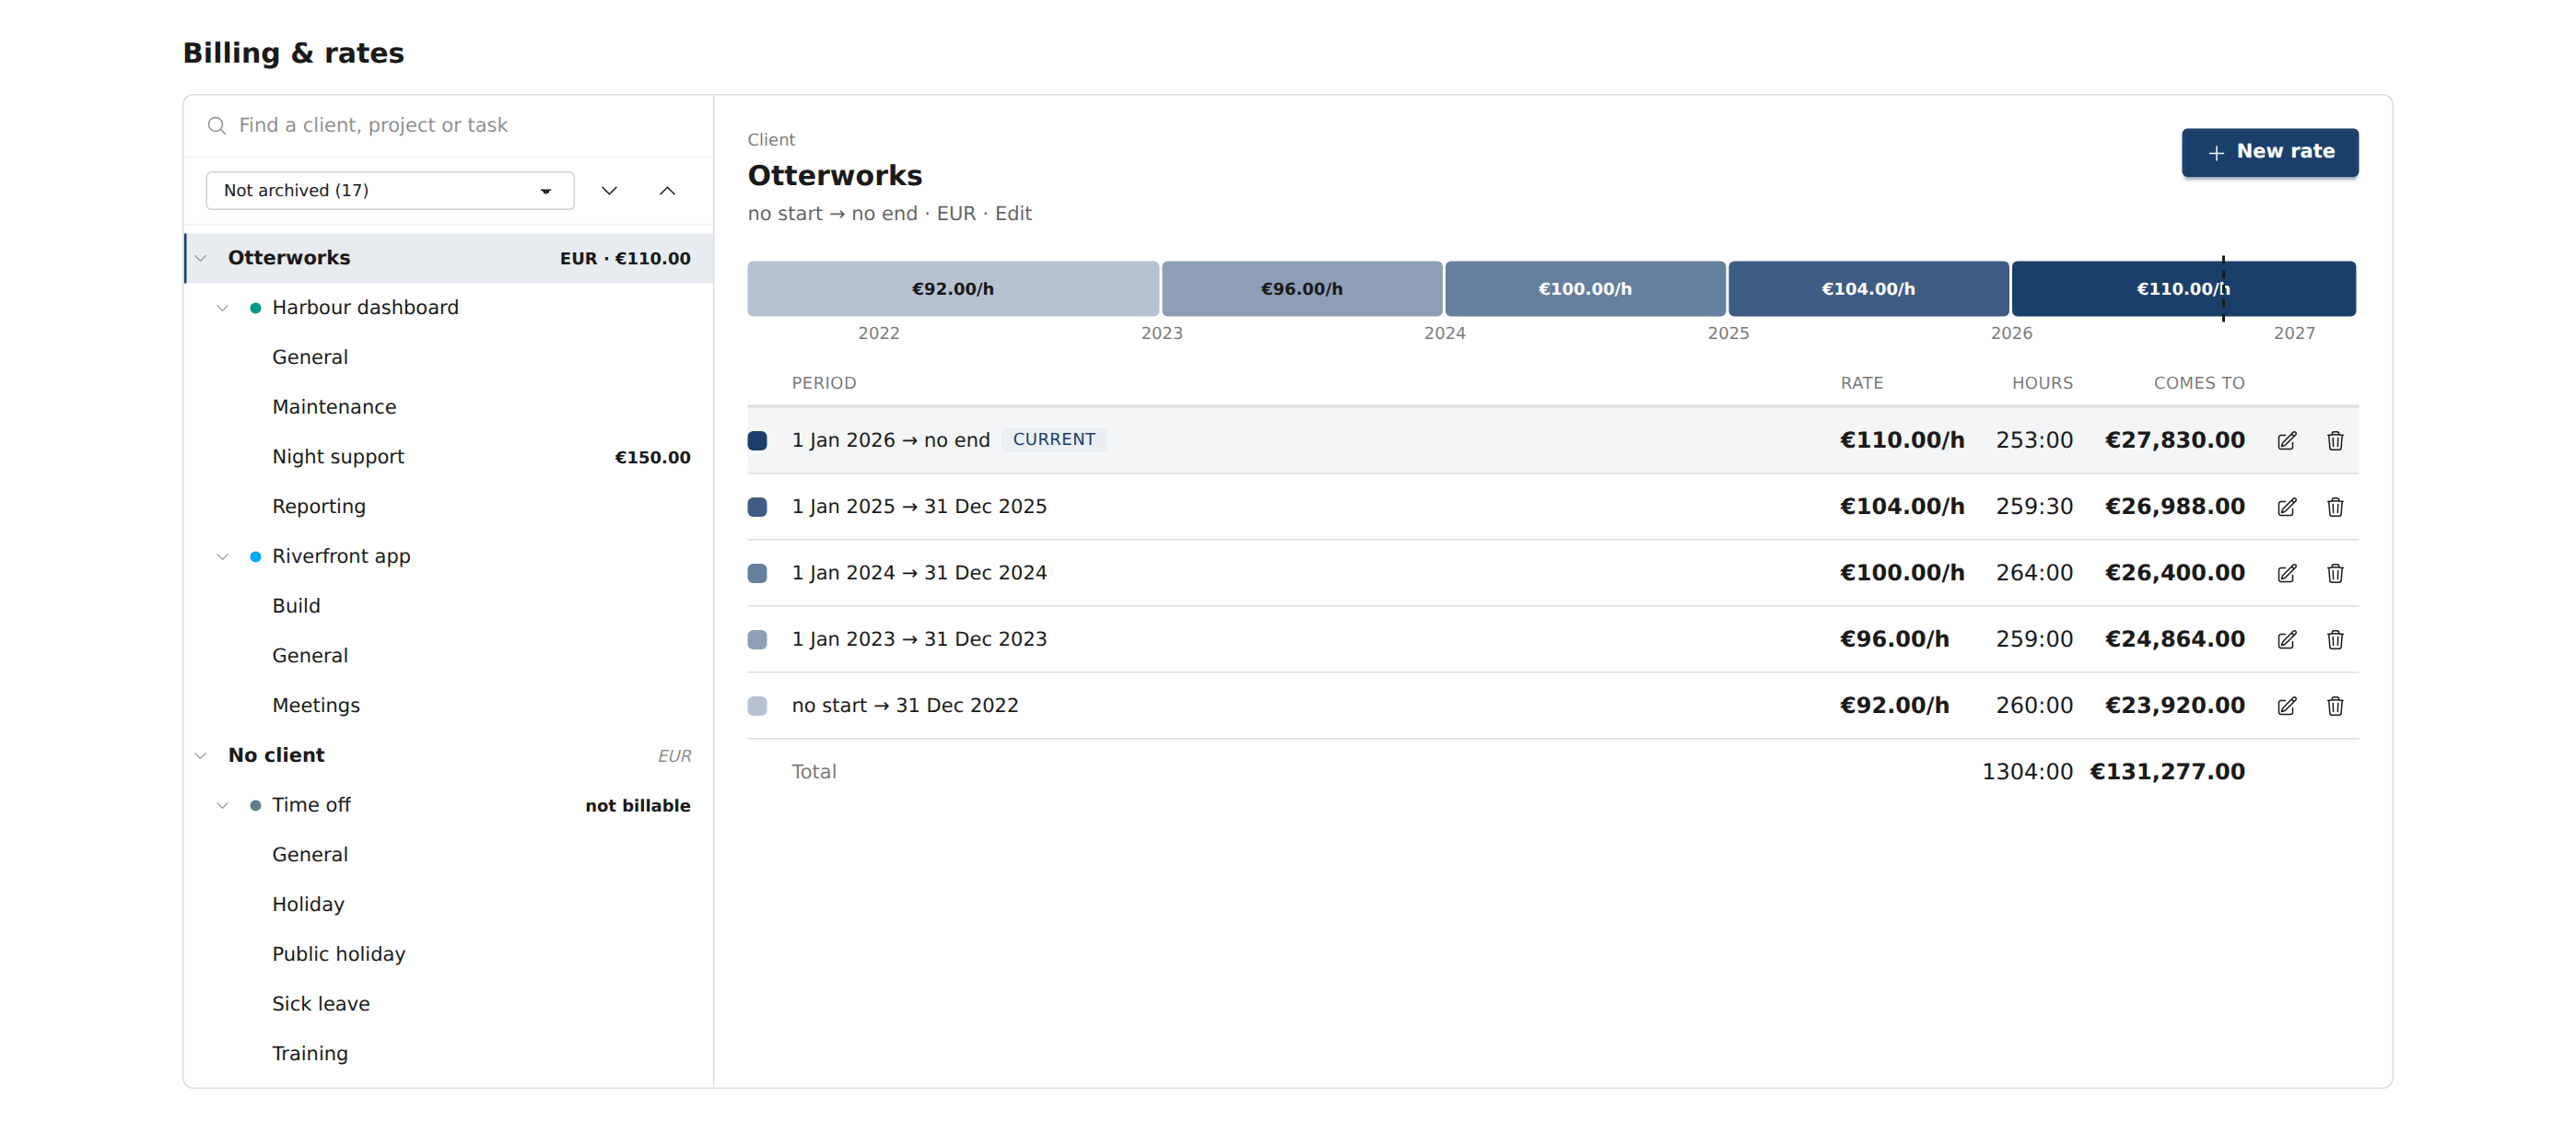
Task: Edit the 2025 rate of €104.00/h
Action: (x=2286, y=507)
